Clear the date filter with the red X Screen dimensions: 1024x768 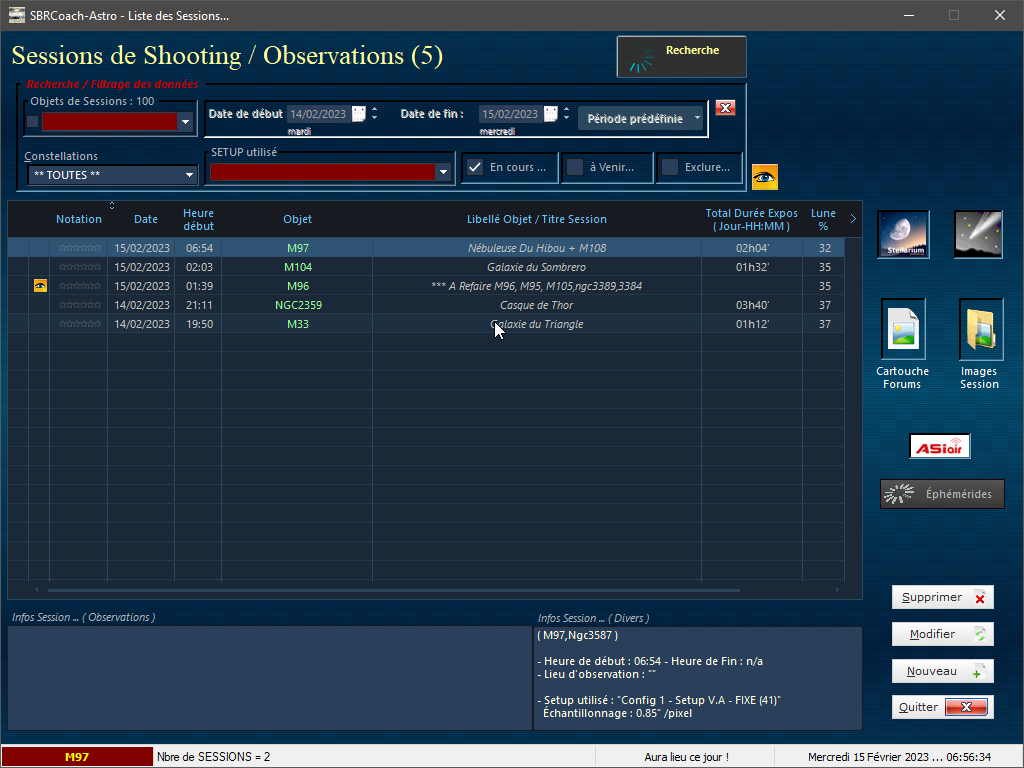click(726, 108)
